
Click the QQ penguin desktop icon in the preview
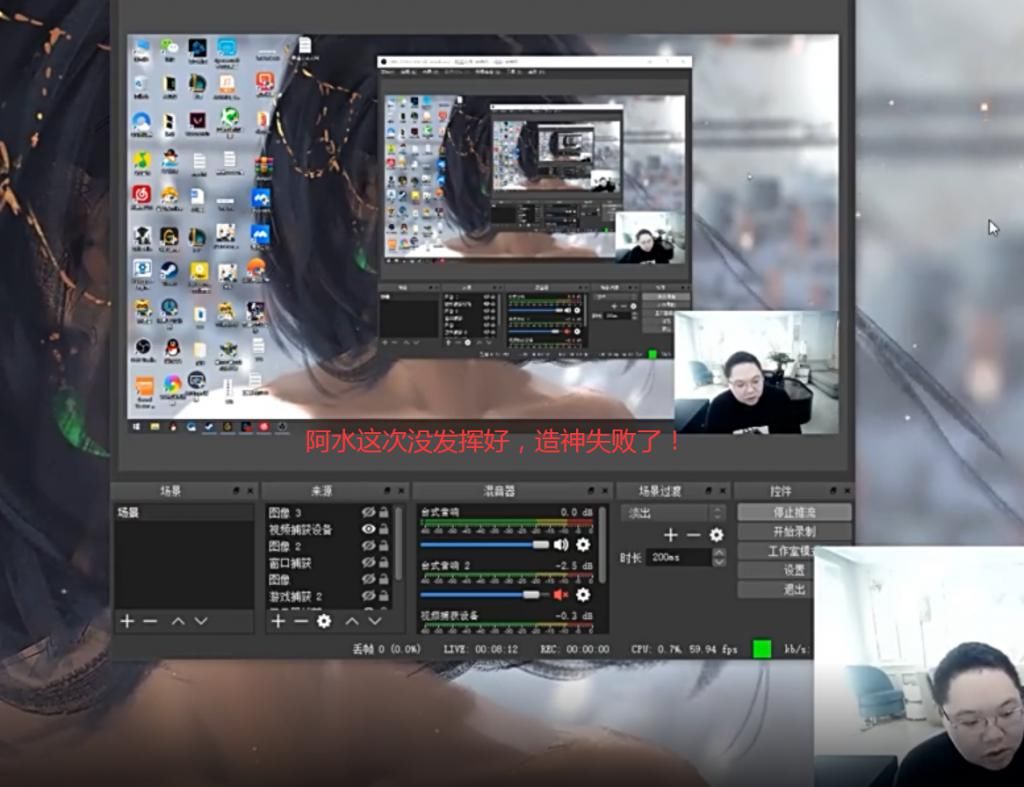coord(172,349)
